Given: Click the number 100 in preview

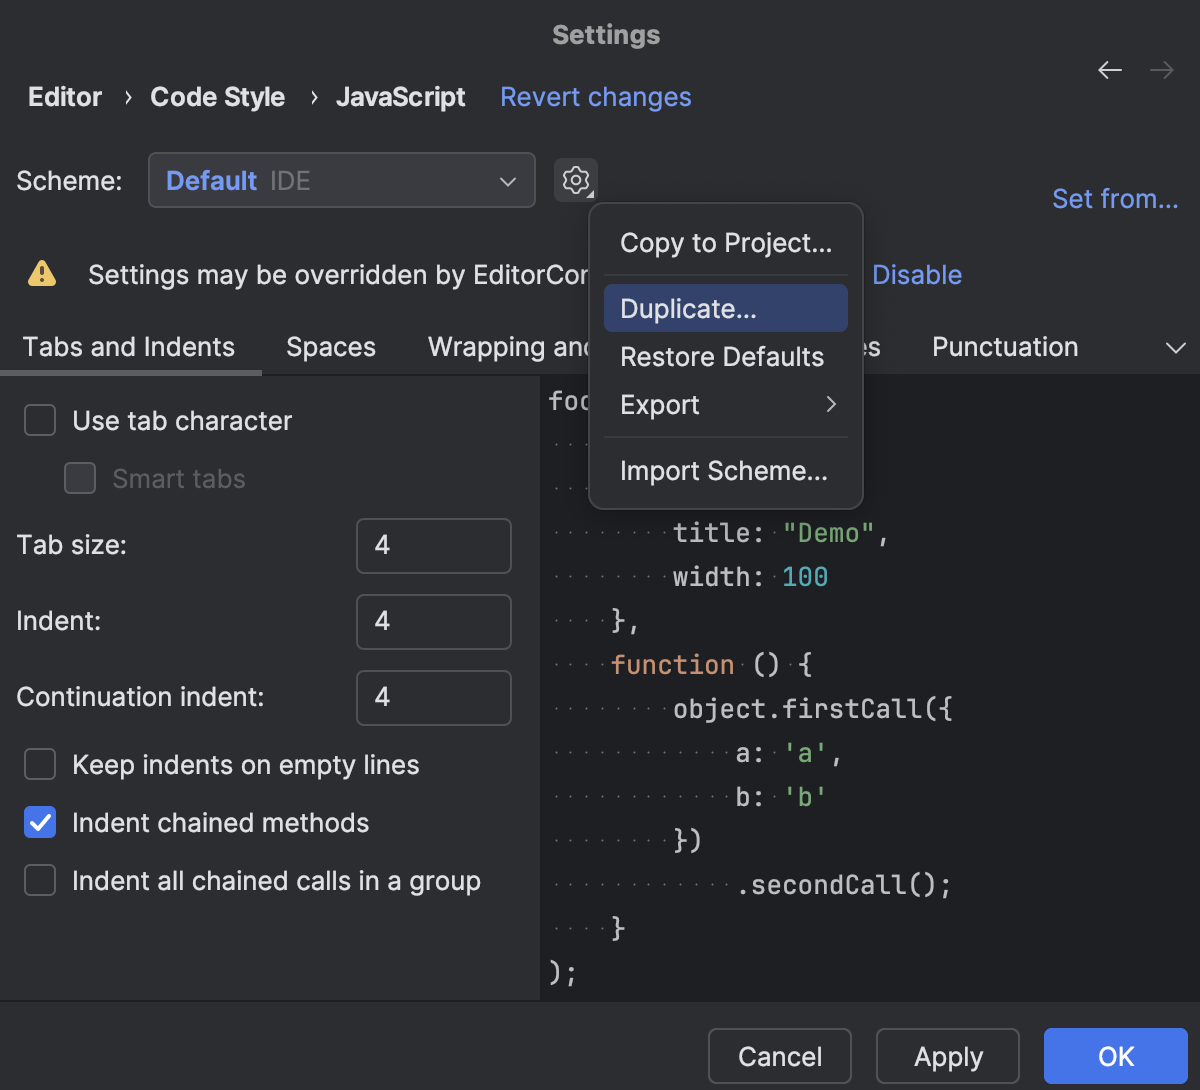Looking at the screenshot, I should pos(805,577).
